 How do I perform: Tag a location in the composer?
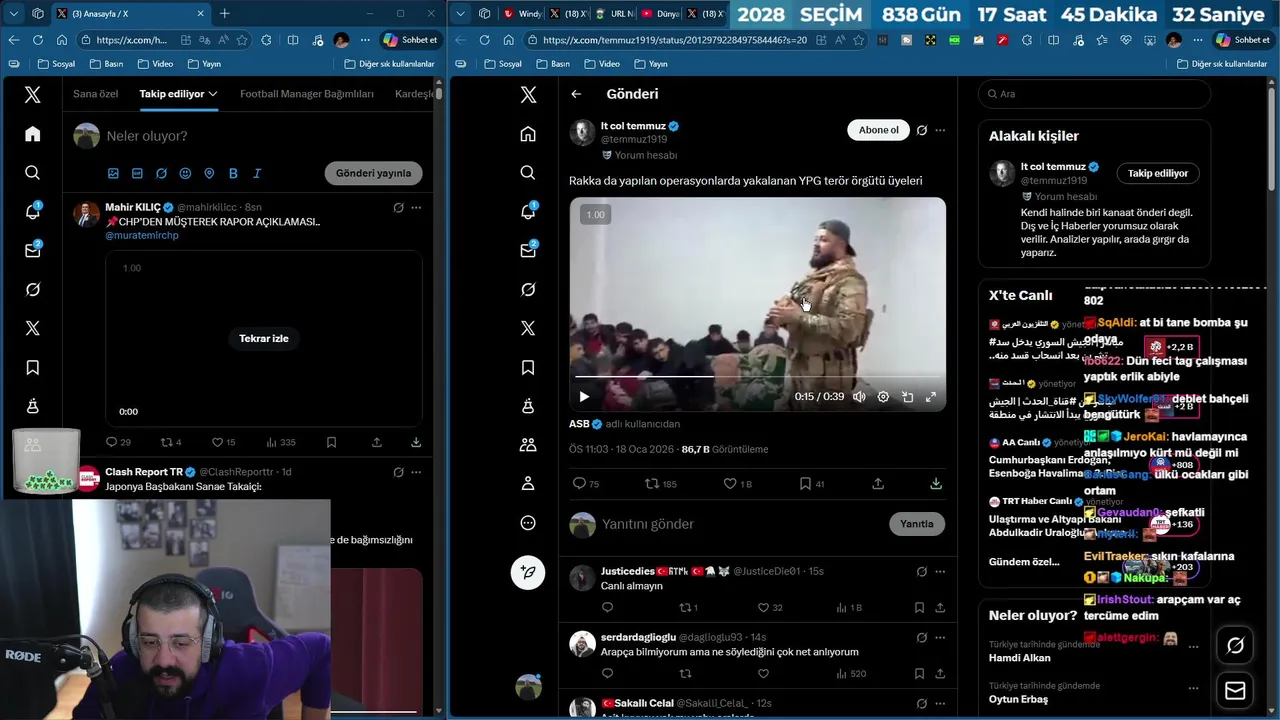pyautogui.click(x=209, y=173)
